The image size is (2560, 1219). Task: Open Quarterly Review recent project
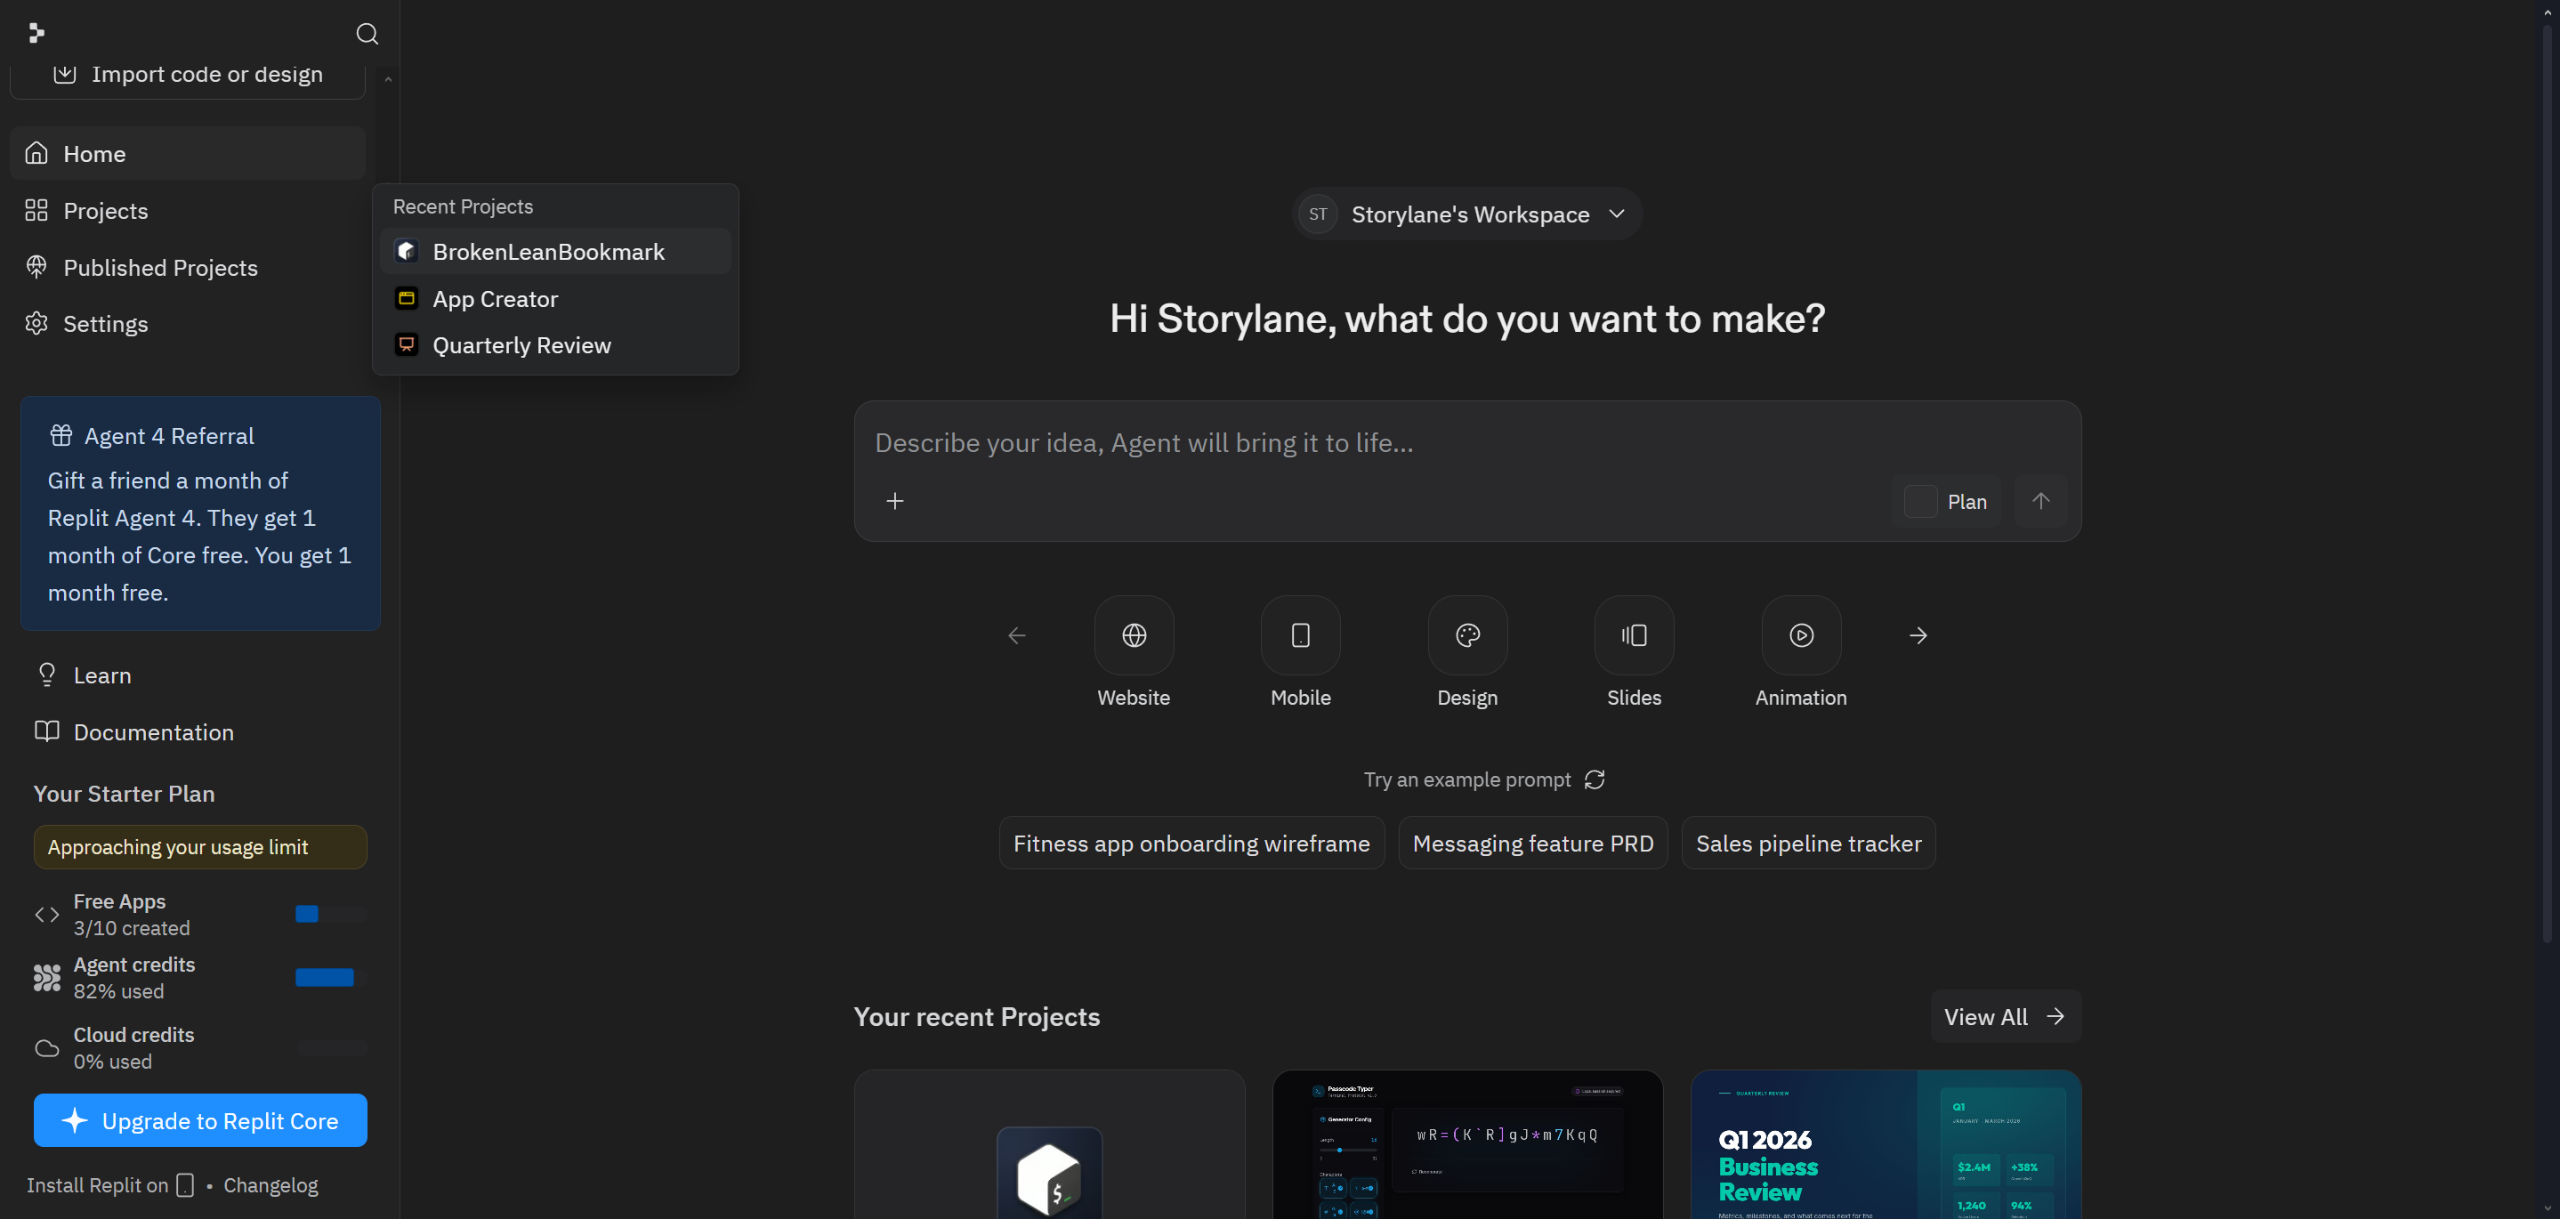[521, 345]
